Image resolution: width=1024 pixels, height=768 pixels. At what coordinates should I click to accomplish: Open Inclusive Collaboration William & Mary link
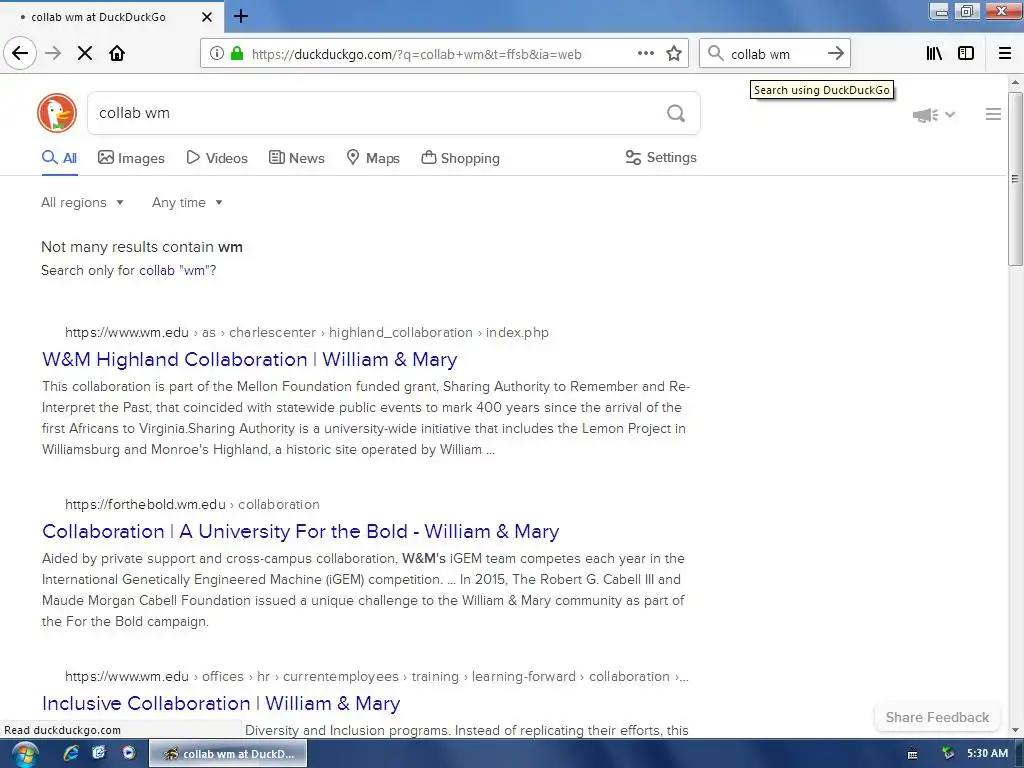221,703
